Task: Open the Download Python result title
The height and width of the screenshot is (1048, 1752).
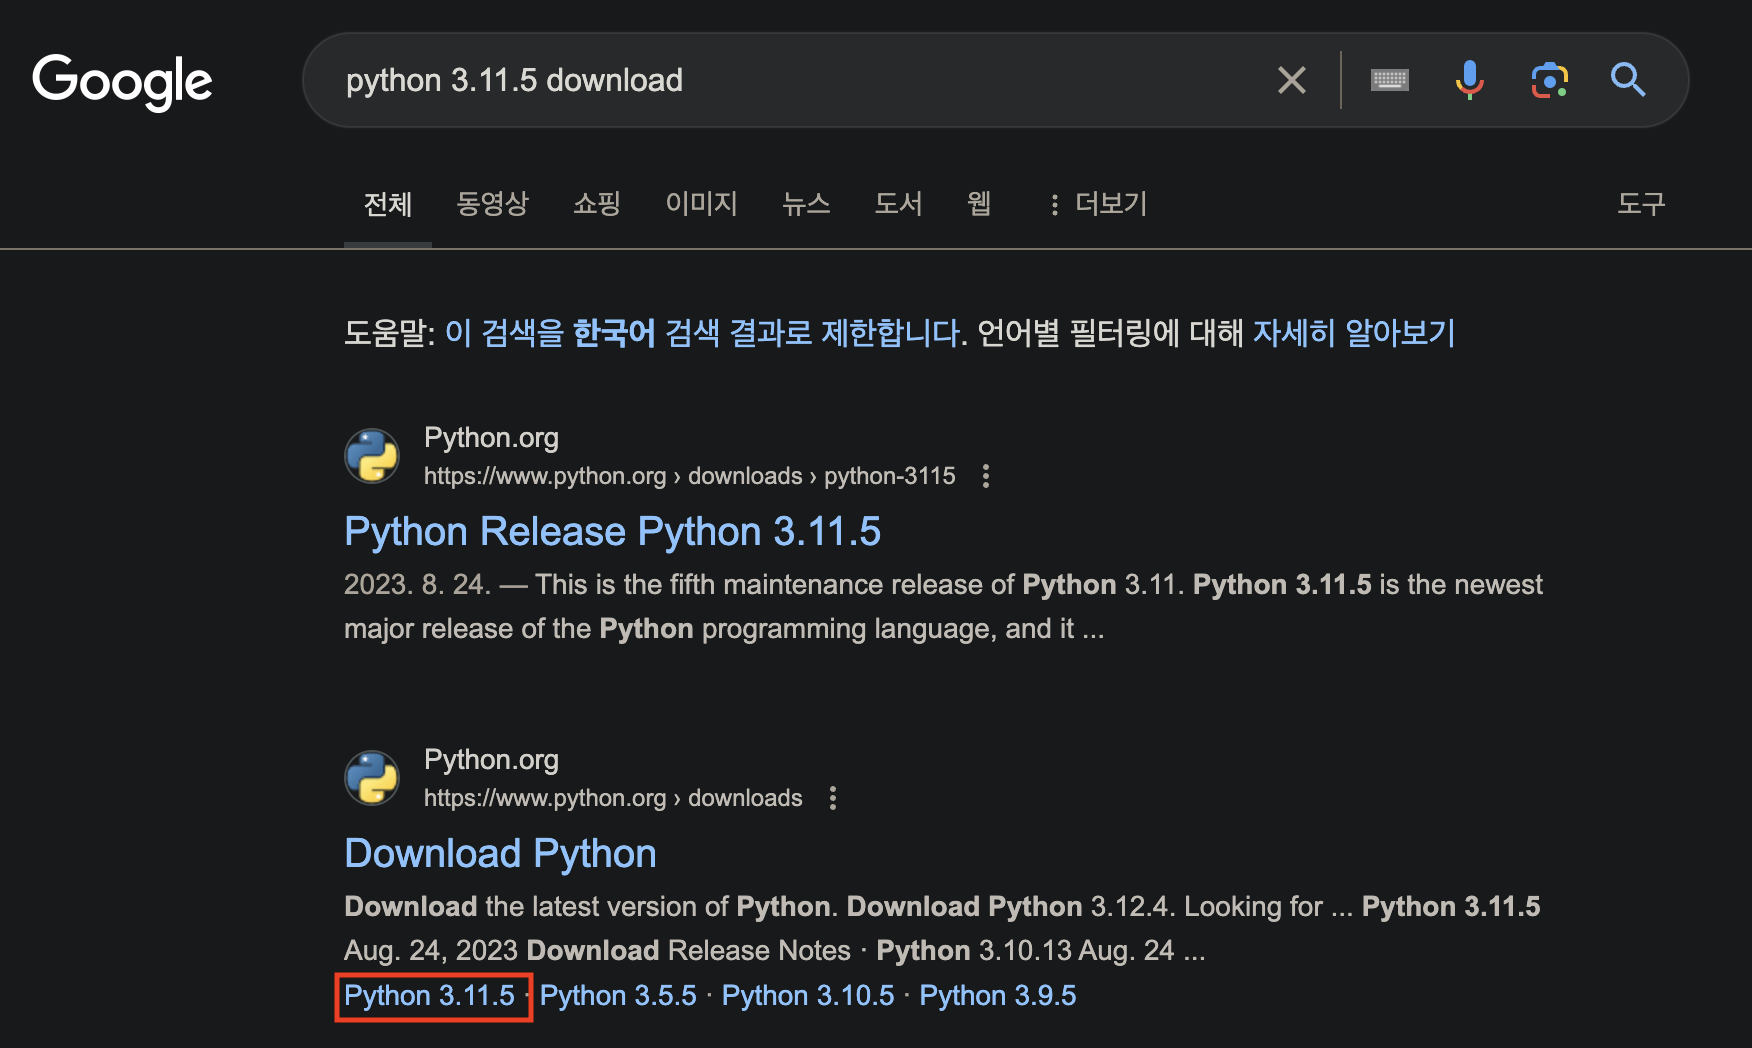Action: click(x=500, y=853)
